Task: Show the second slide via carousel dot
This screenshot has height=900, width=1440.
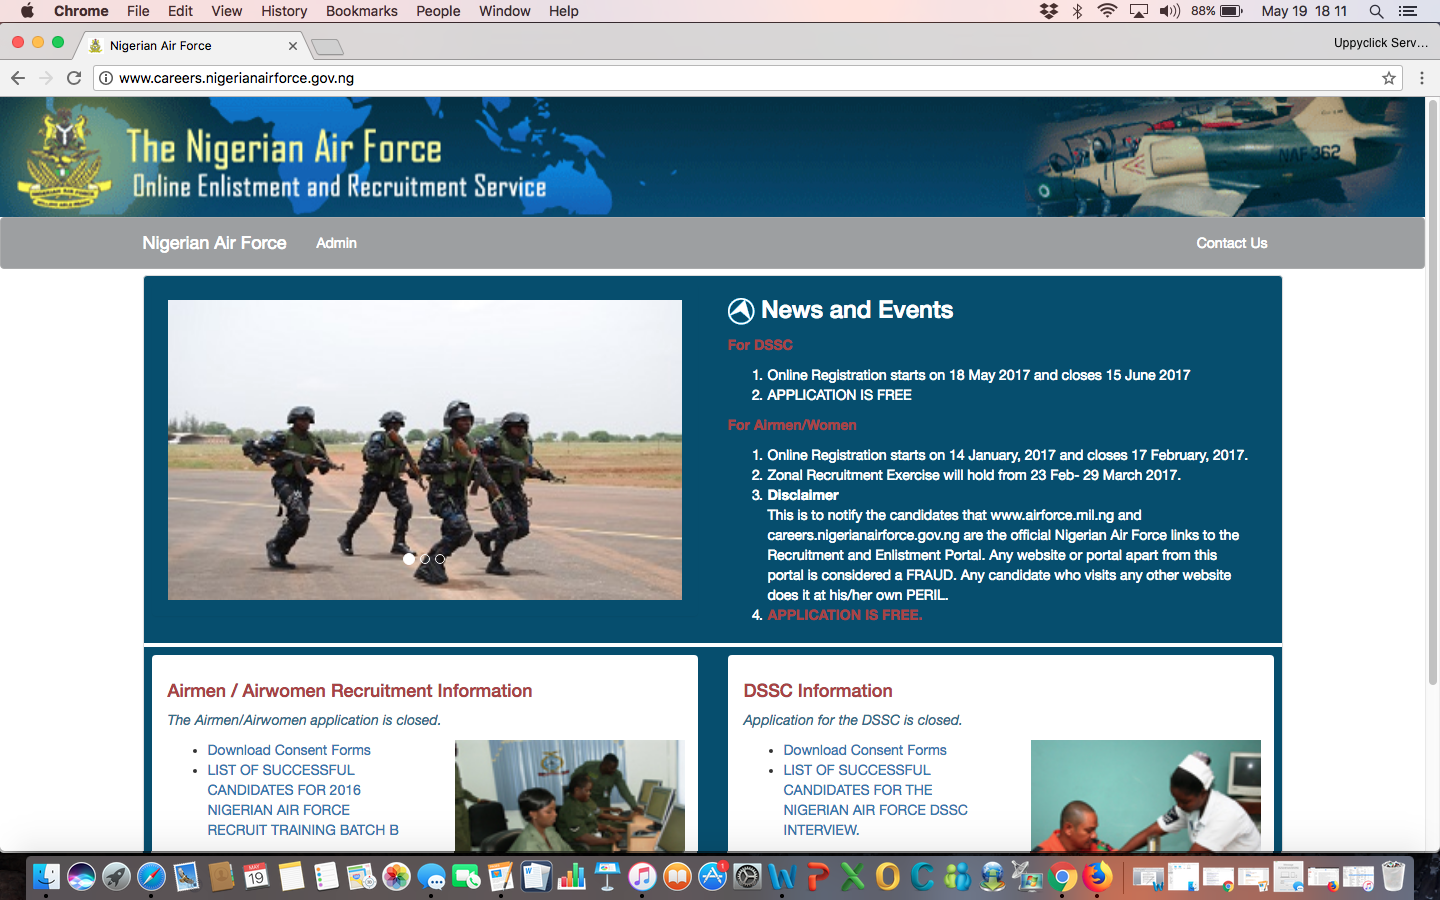Action: [425, 559]
